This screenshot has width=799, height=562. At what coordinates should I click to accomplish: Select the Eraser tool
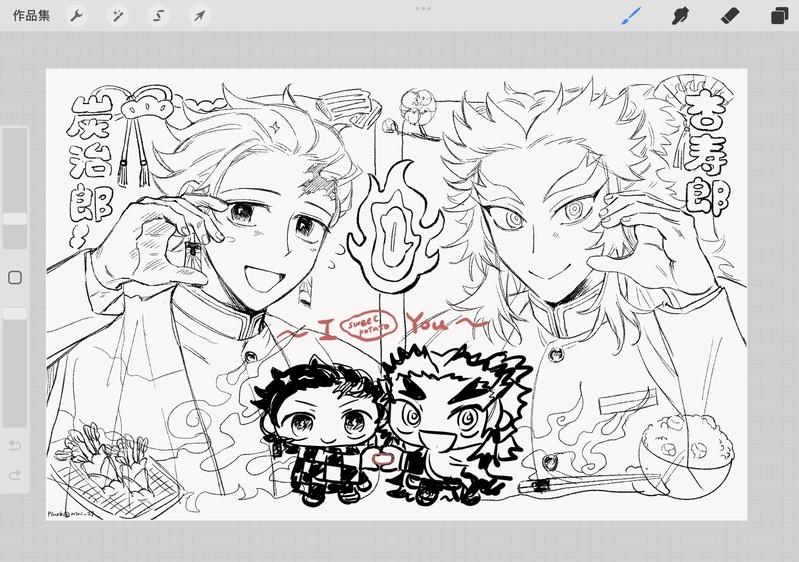pos(730,16)
